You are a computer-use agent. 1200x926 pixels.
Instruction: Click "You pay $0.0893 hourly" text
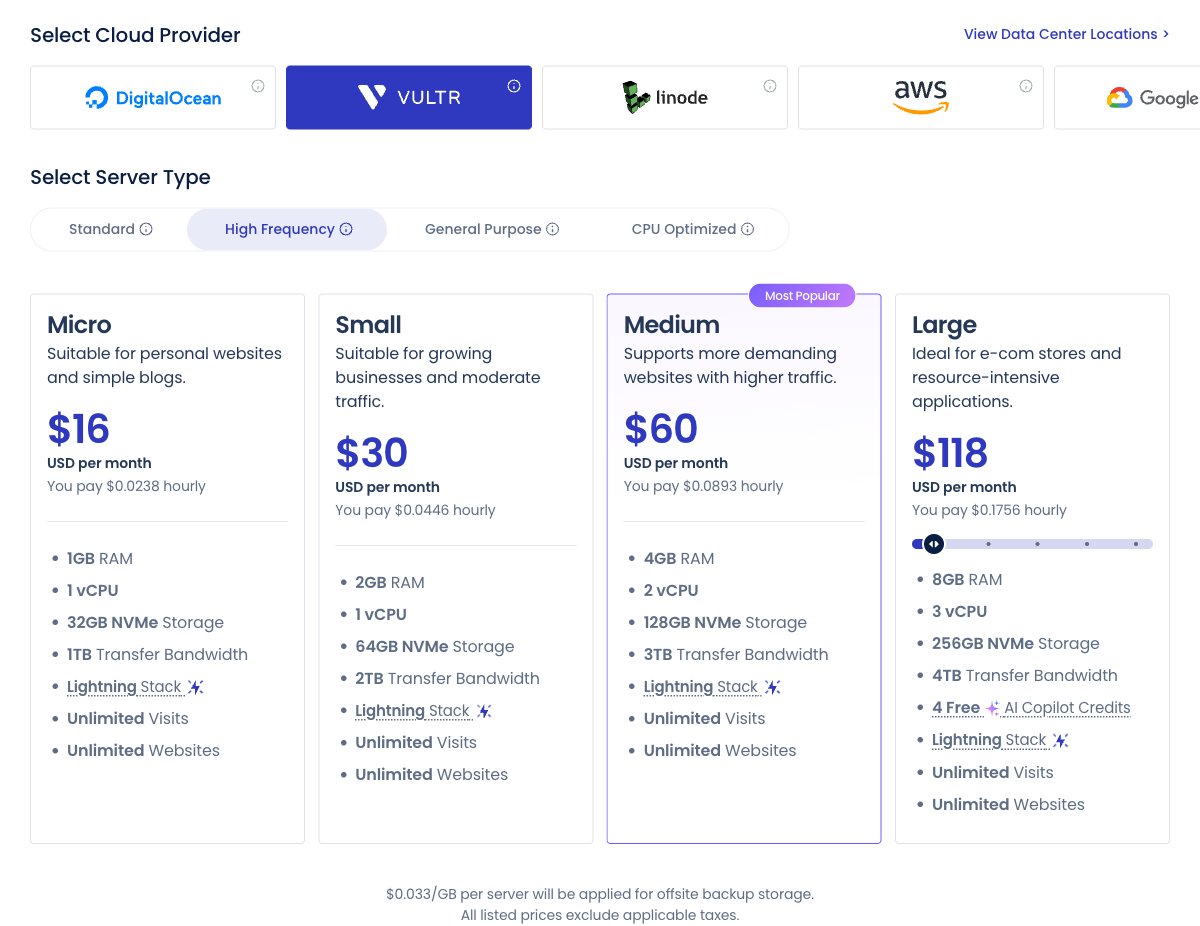click(x=703, y=486)
